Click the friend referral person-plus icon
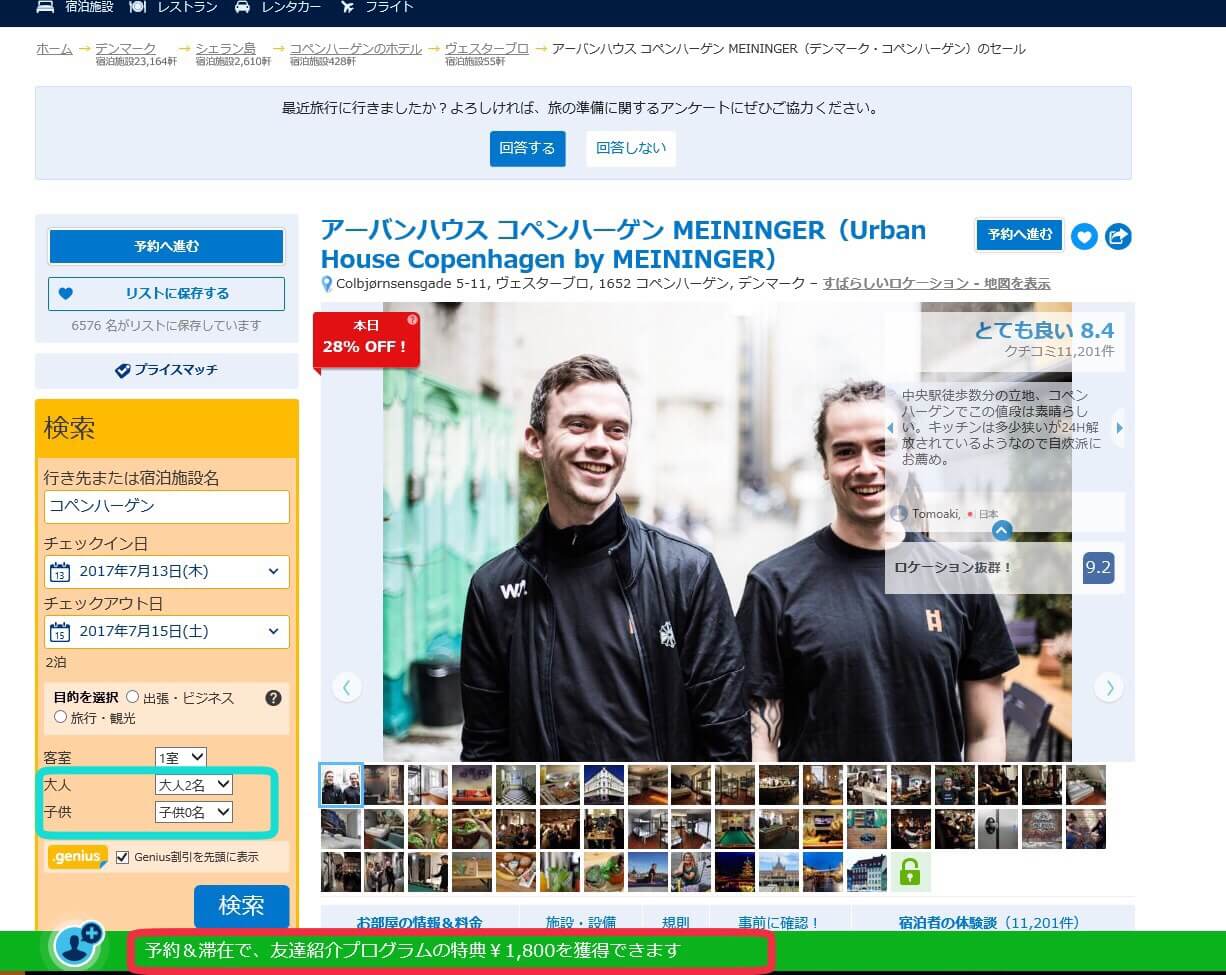The width and height of the screenshot is (1226, 975). (78, 945)
